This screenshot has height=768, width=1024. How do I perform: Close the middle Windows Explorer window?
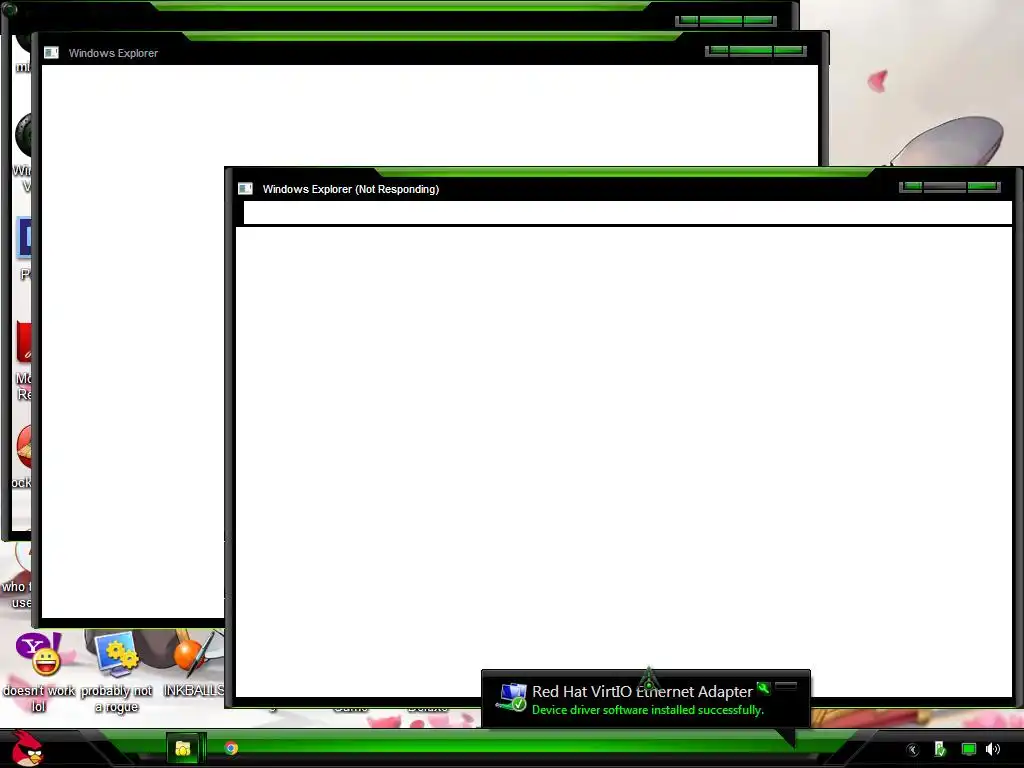pos(790,51)
